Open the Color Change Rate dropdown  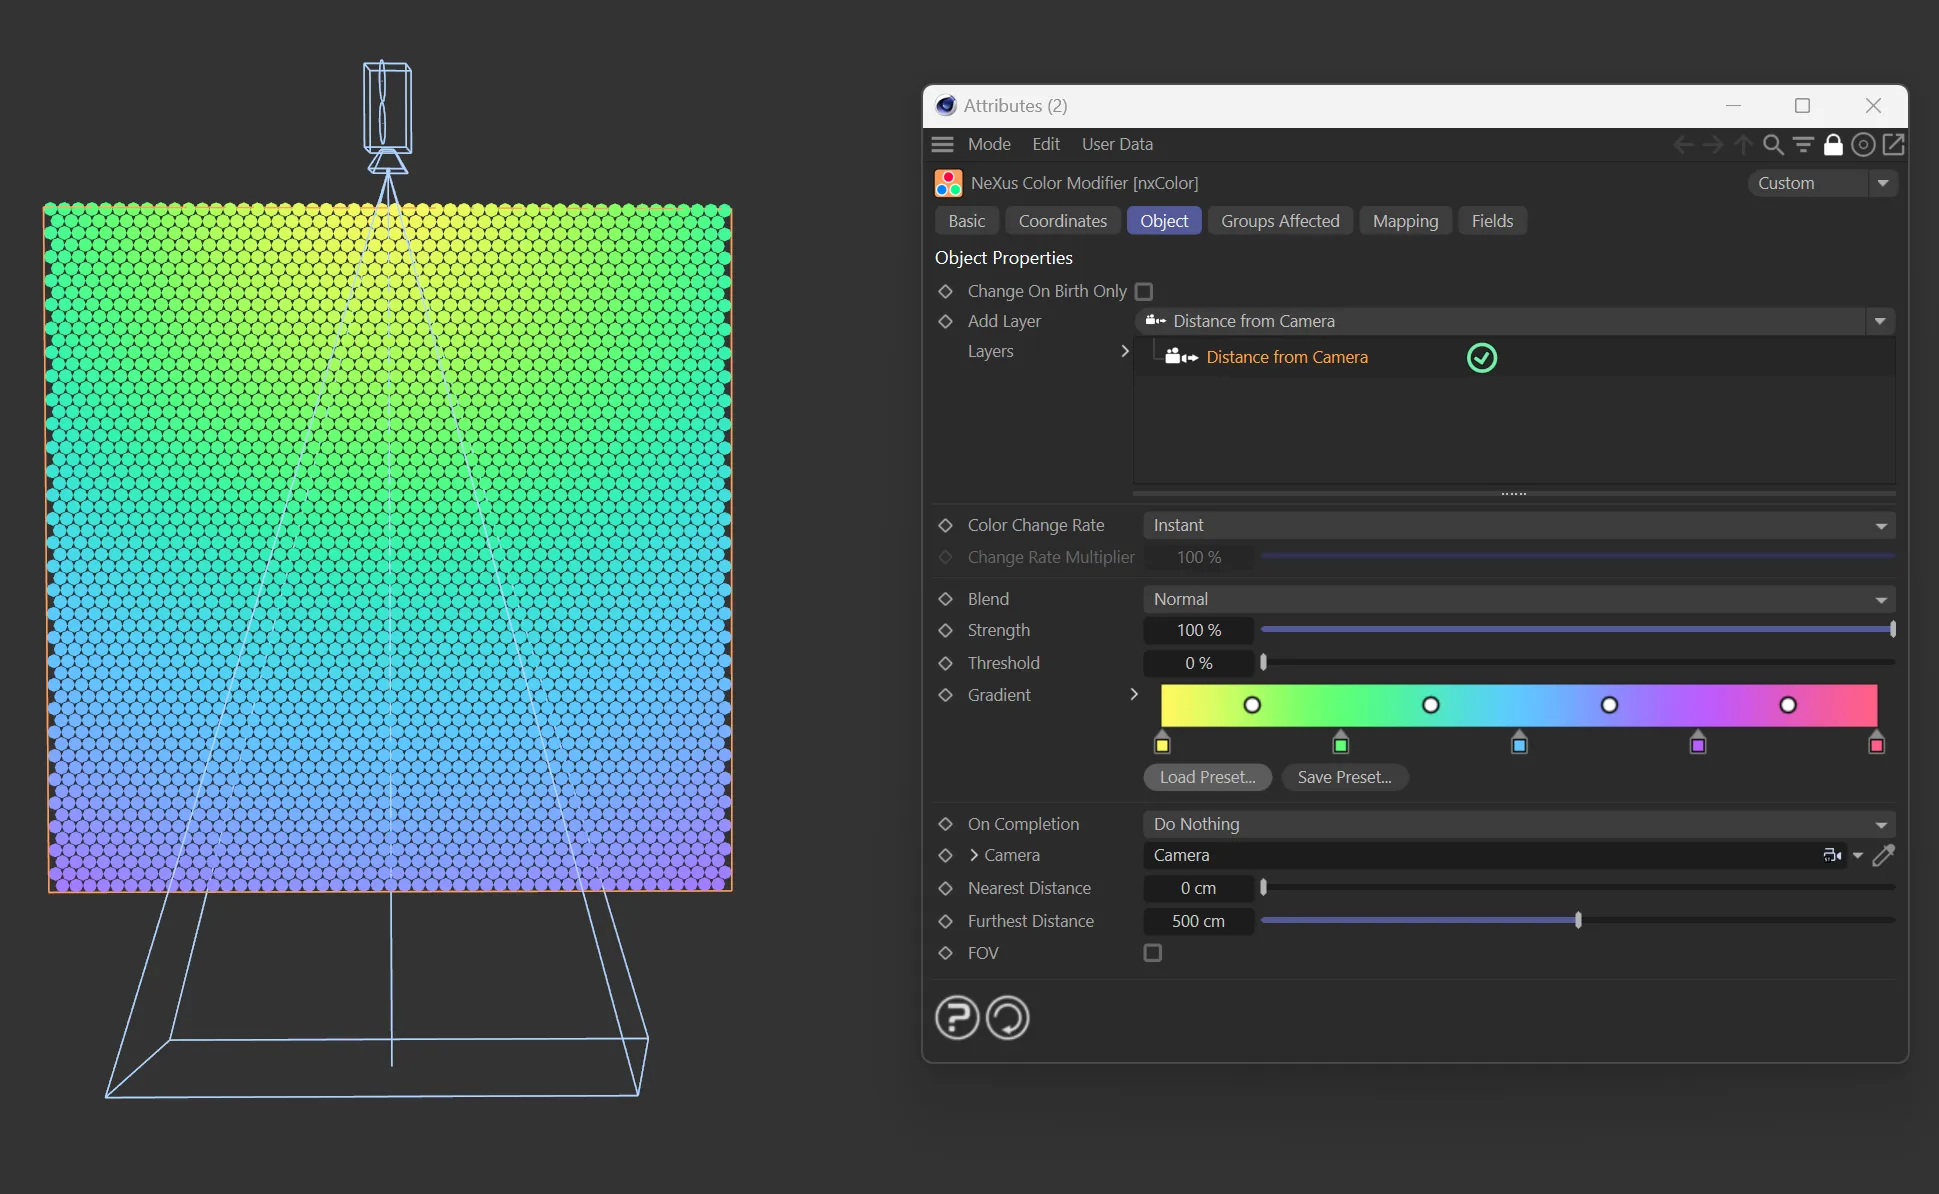click(x=1518, y=525)
